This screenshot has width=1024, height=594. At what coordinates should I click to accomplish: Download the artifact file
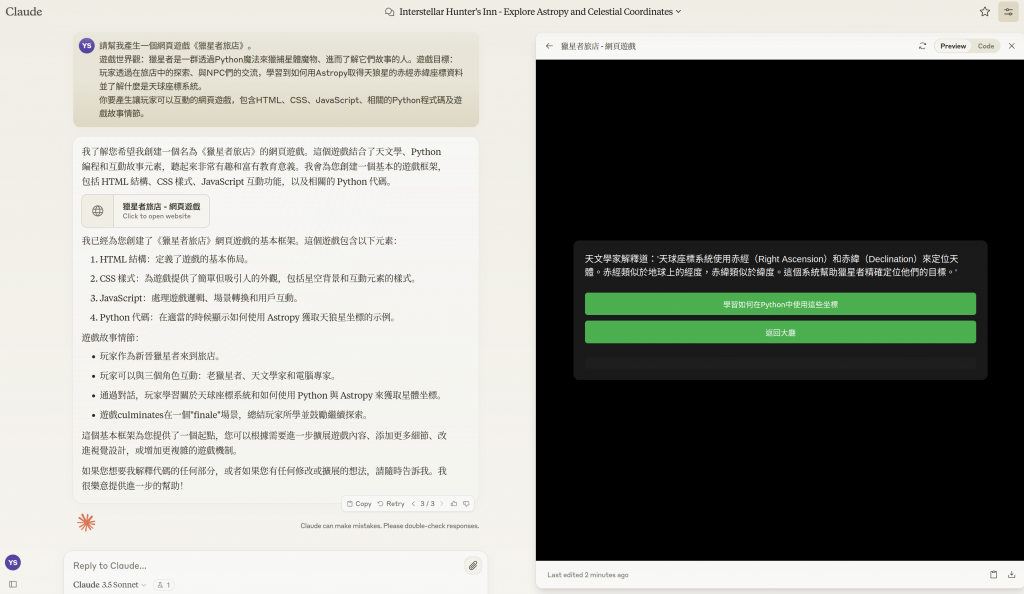coord(1012,575)
